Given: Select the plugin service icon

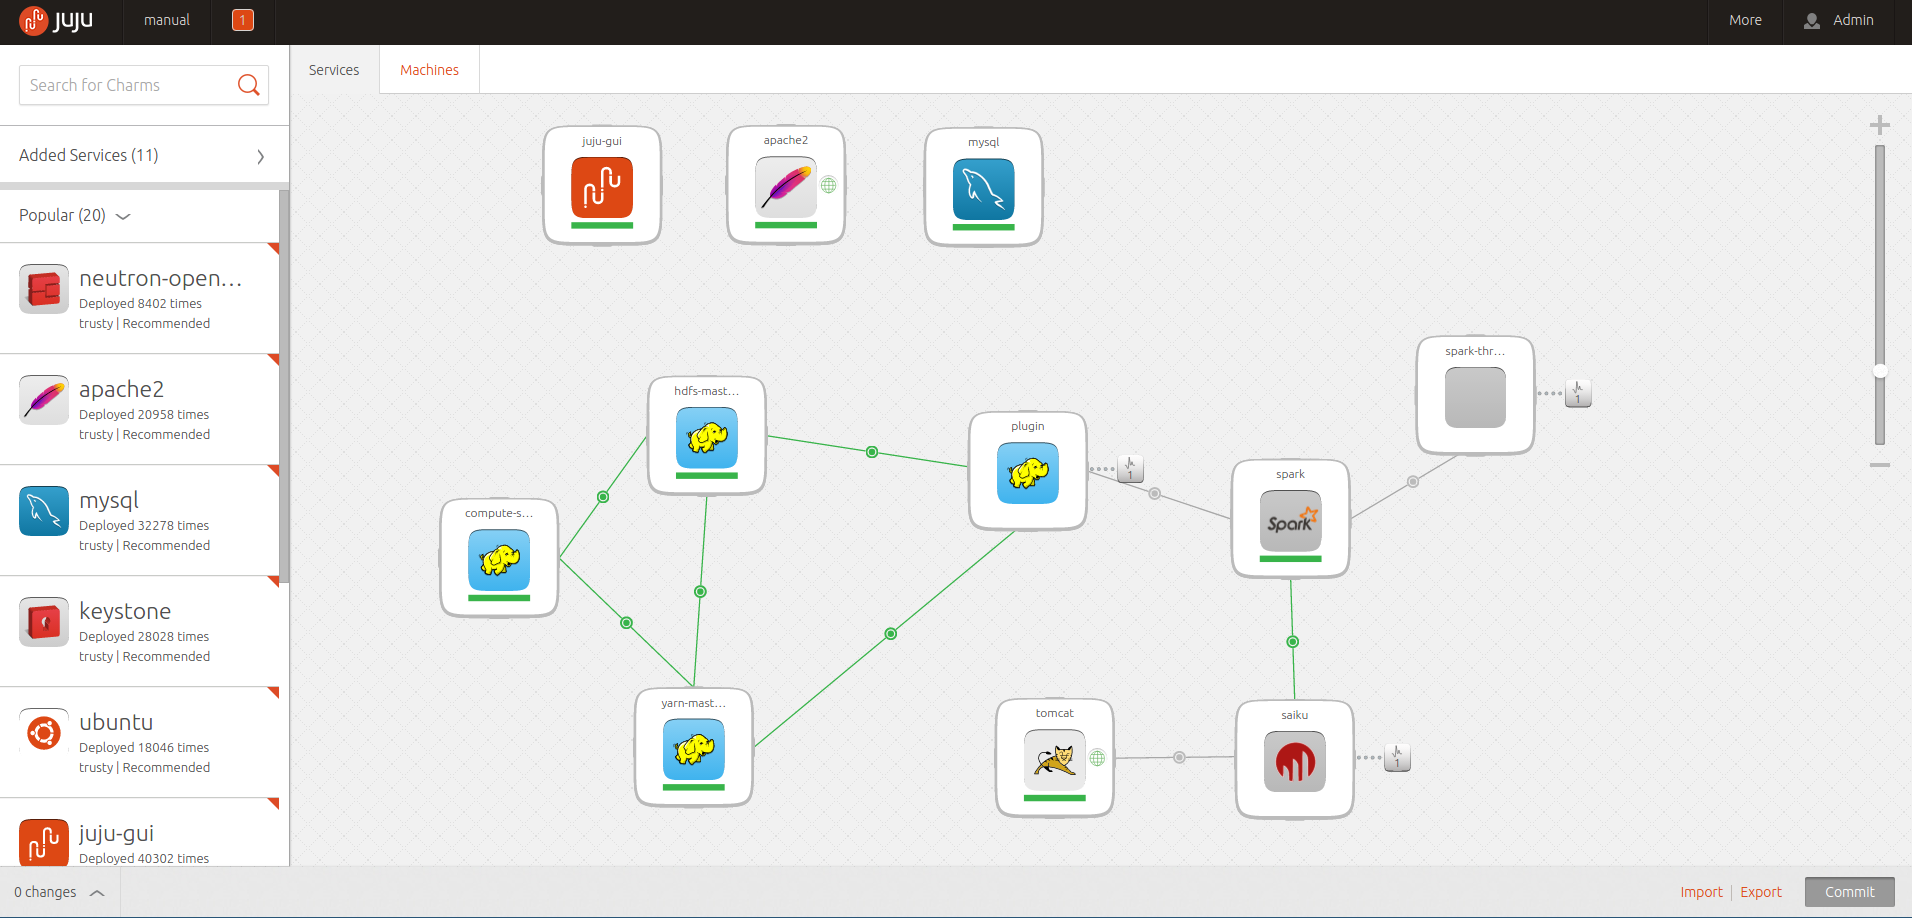Looking at the screenshot, I should click(1028, 472).
